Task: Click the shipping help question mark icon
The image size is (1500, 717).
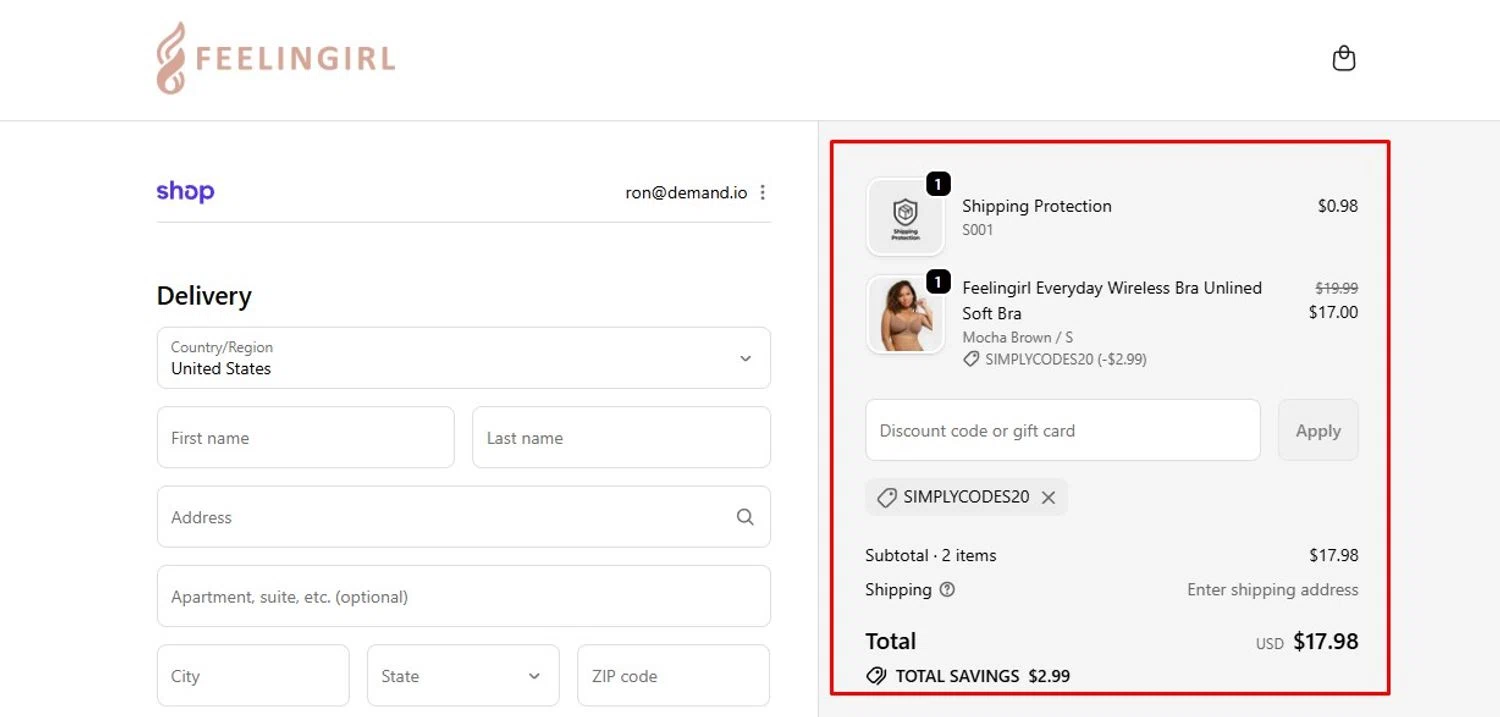Action: [947, 589]
